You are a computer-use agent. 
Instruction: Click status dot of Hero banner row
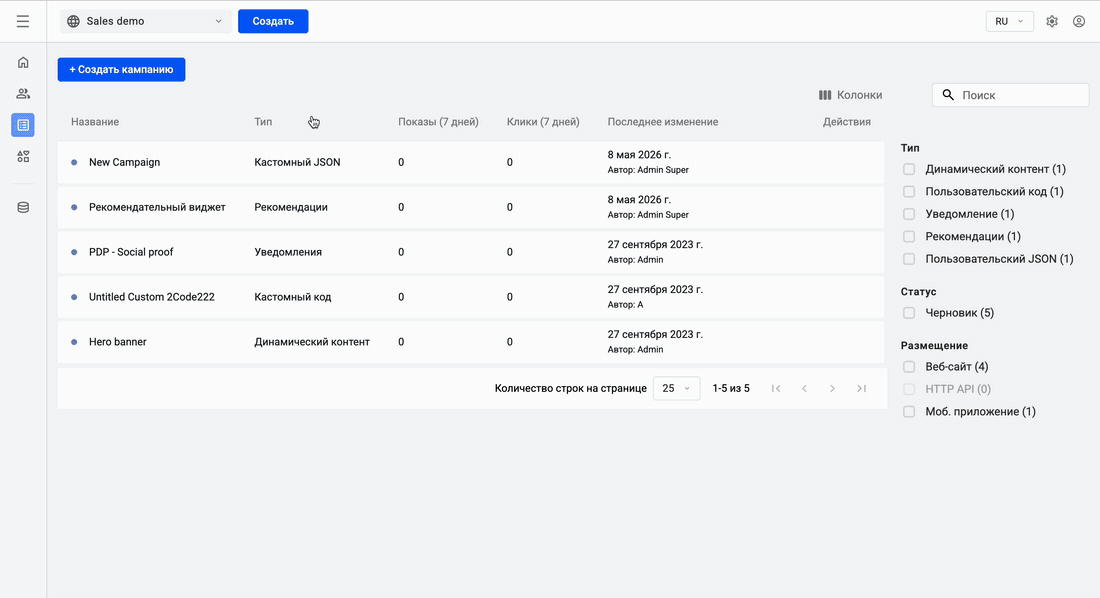point(74,342)
